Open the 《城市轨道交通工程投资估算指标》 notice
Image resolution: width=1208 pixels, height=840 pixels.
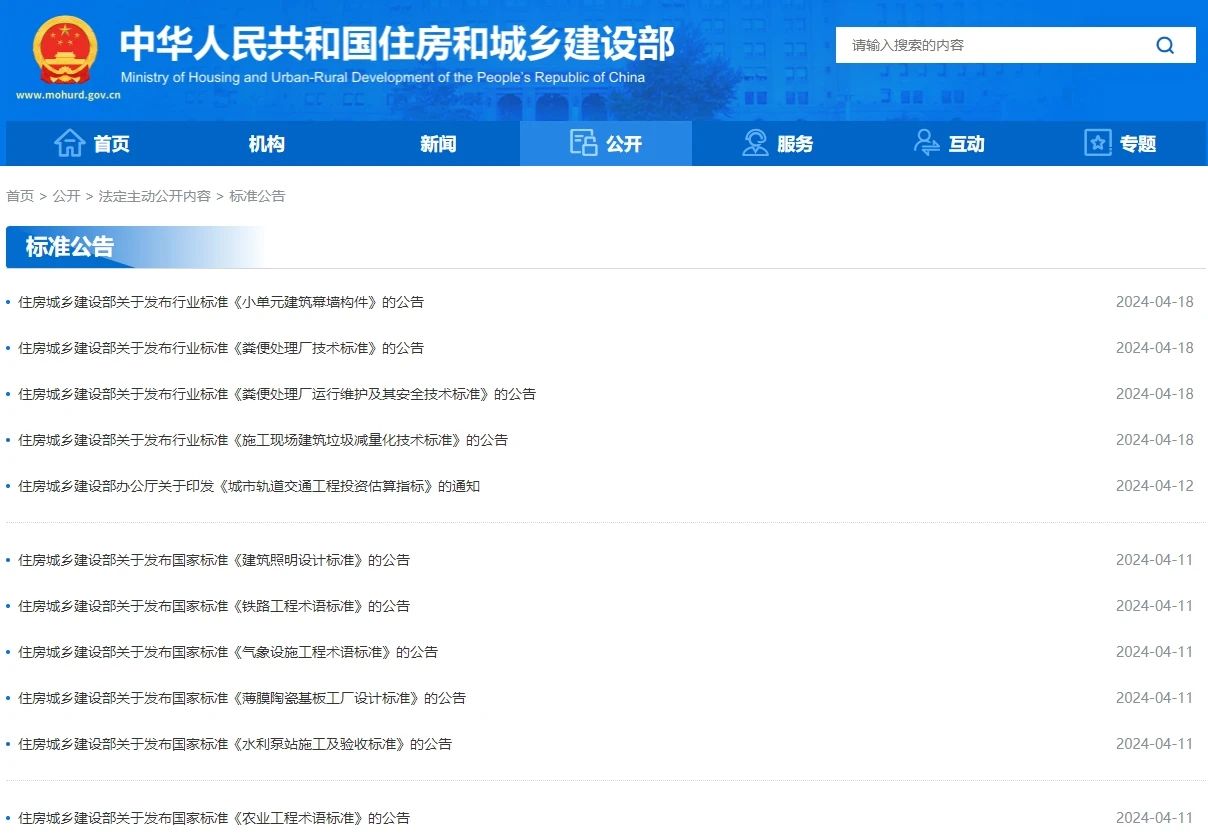click(249, 486)
